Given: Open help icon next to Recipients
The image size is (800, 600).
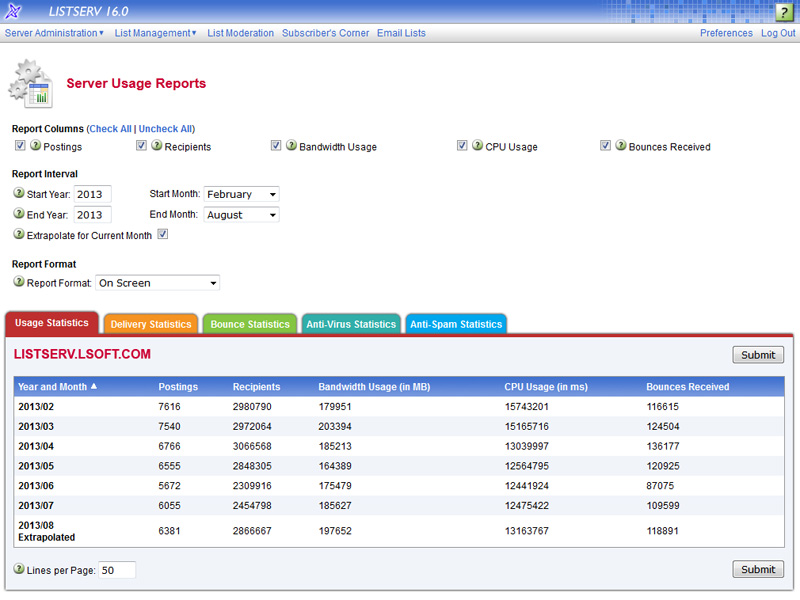Looking at the screenshot, I should click(x=157, y=145).
